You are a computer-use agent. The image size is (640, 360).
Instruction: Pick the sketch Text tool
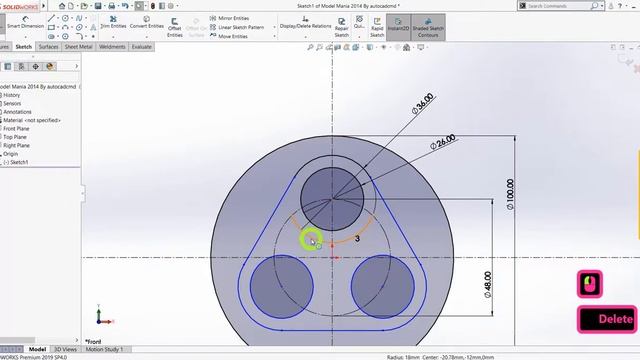pyautogui.click(x=93, y=27)
